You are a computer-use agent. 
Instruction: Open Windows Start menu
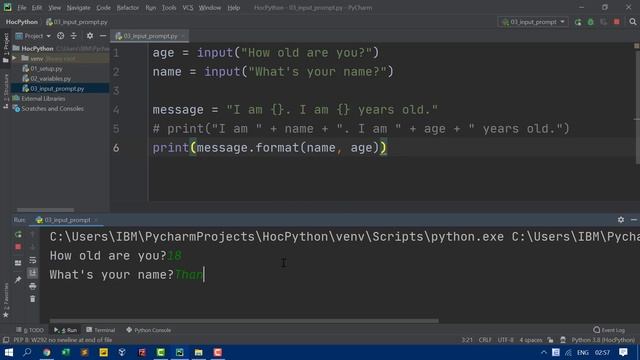coord(9,352)
